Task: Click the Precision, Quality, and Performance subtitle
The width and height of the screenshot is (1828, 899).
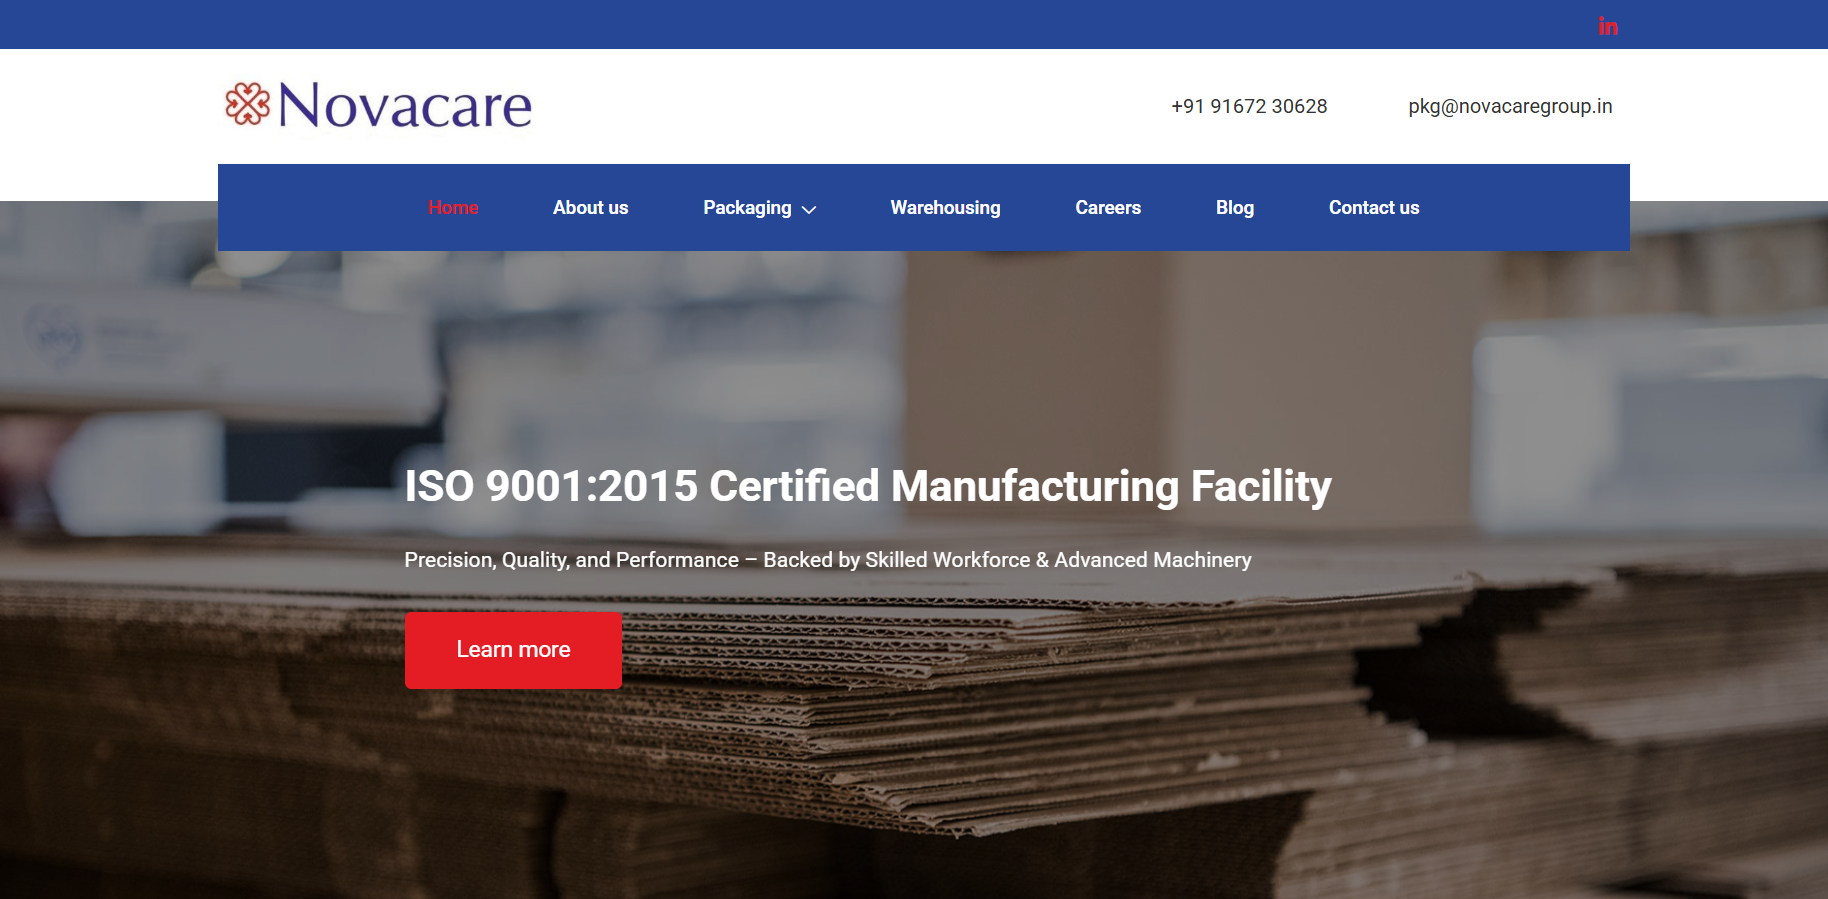Action: coord(827,560)
